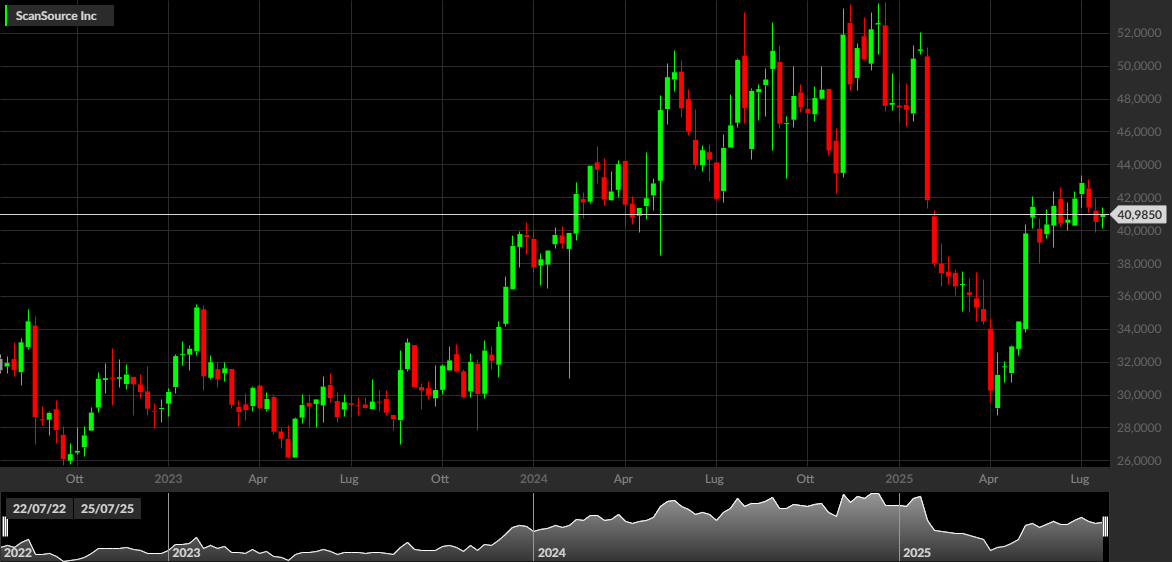Viewport: 1172px width, 562px height.
Task: Click the 2024 label in the navigator strip
Action: (x=552, y=553)
